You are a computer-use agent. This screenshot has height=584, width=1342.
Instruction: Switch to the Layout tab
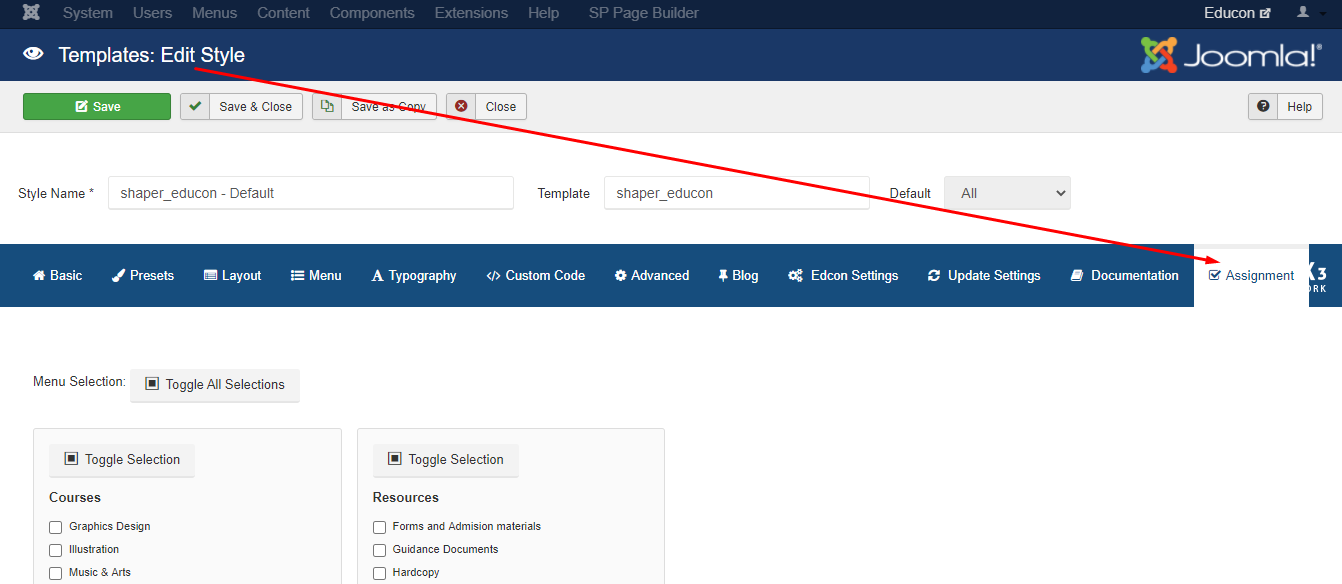pos(232,275)
